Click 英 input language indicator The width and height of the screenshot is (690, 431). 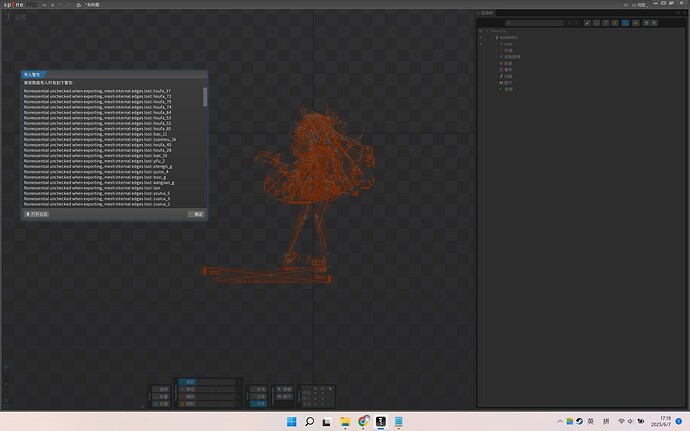[x=591, y=421]
